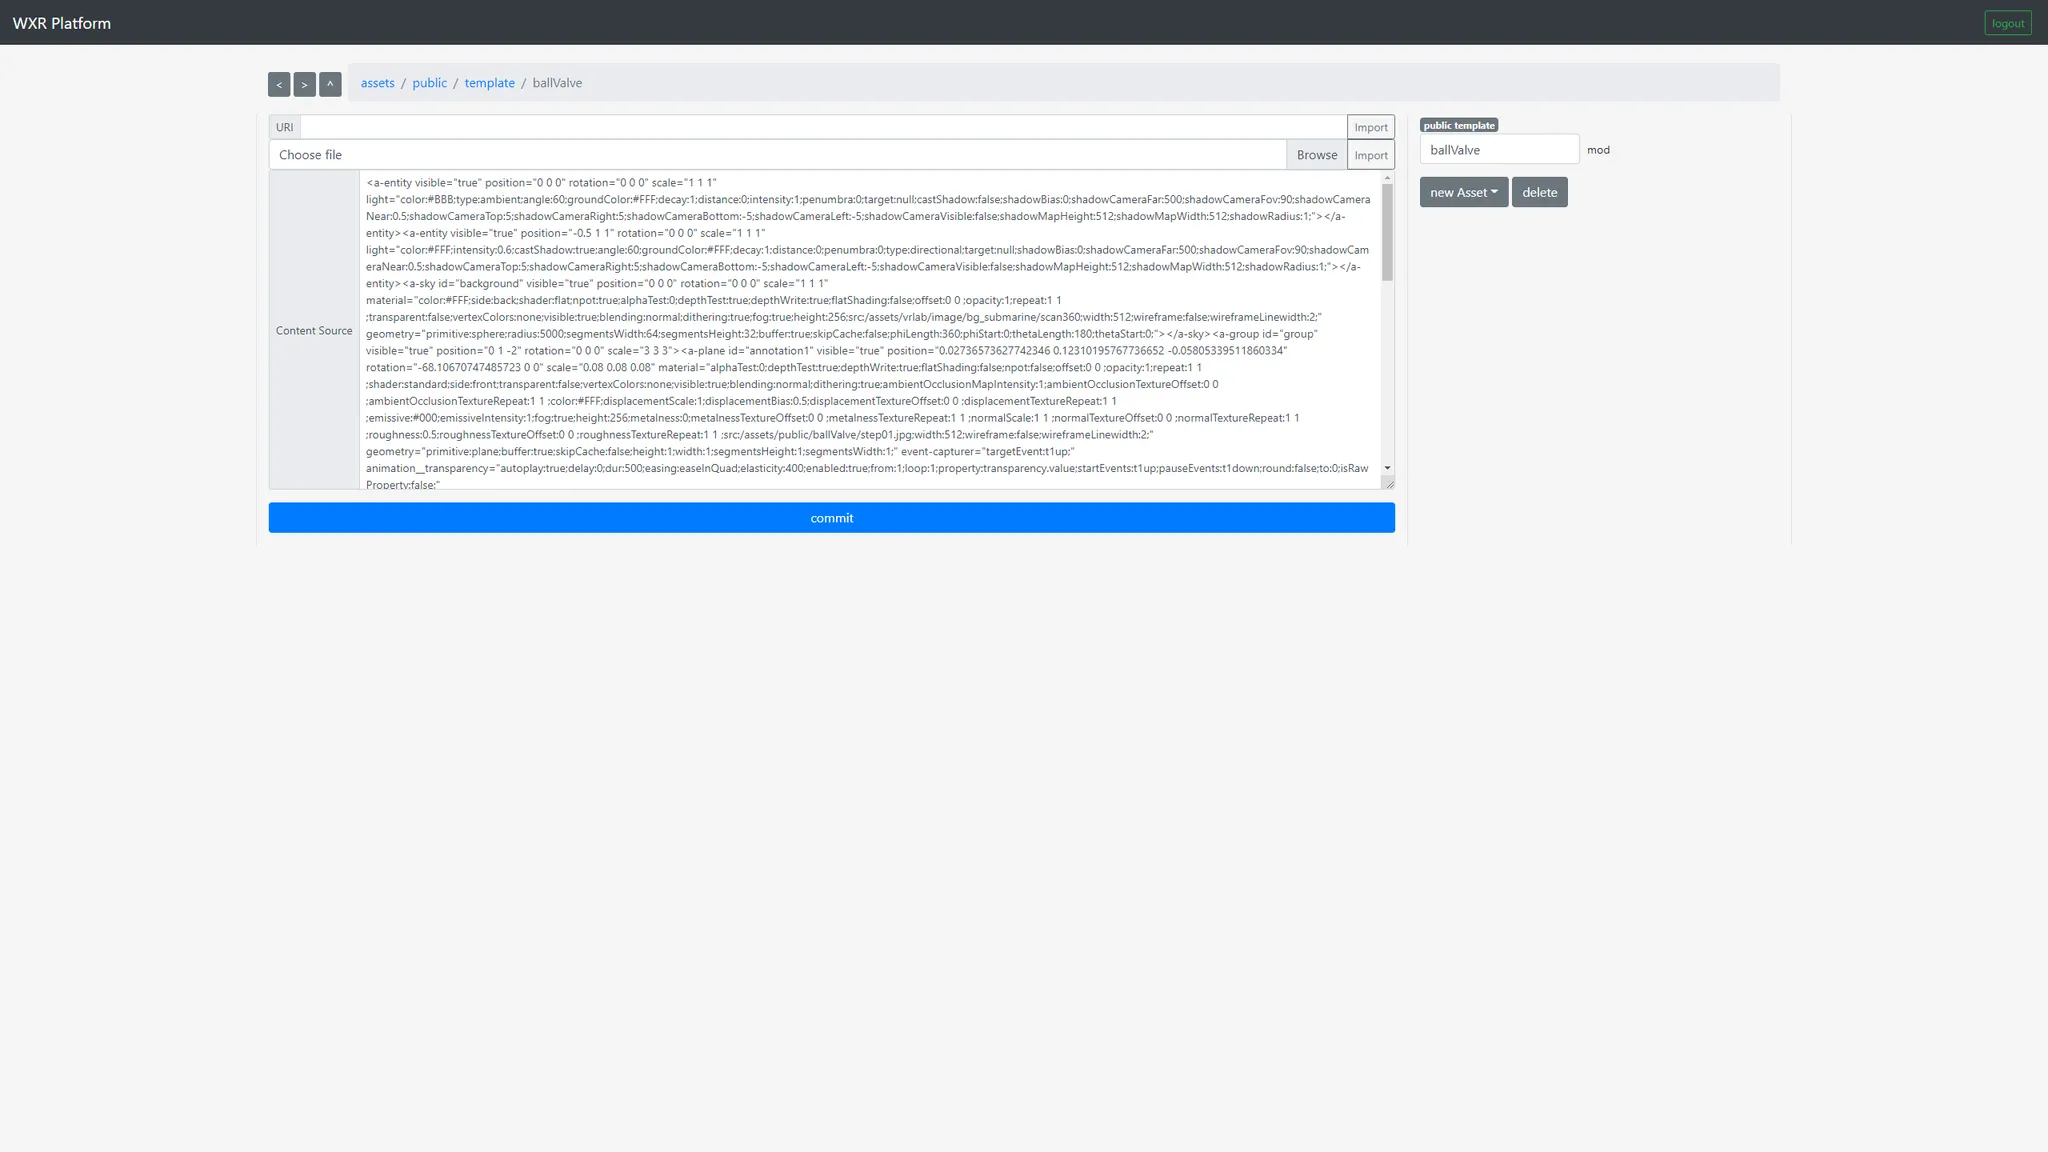2048x1152 pixels.
Task: Click Import next to URI field
Action: coord(1370,127)
